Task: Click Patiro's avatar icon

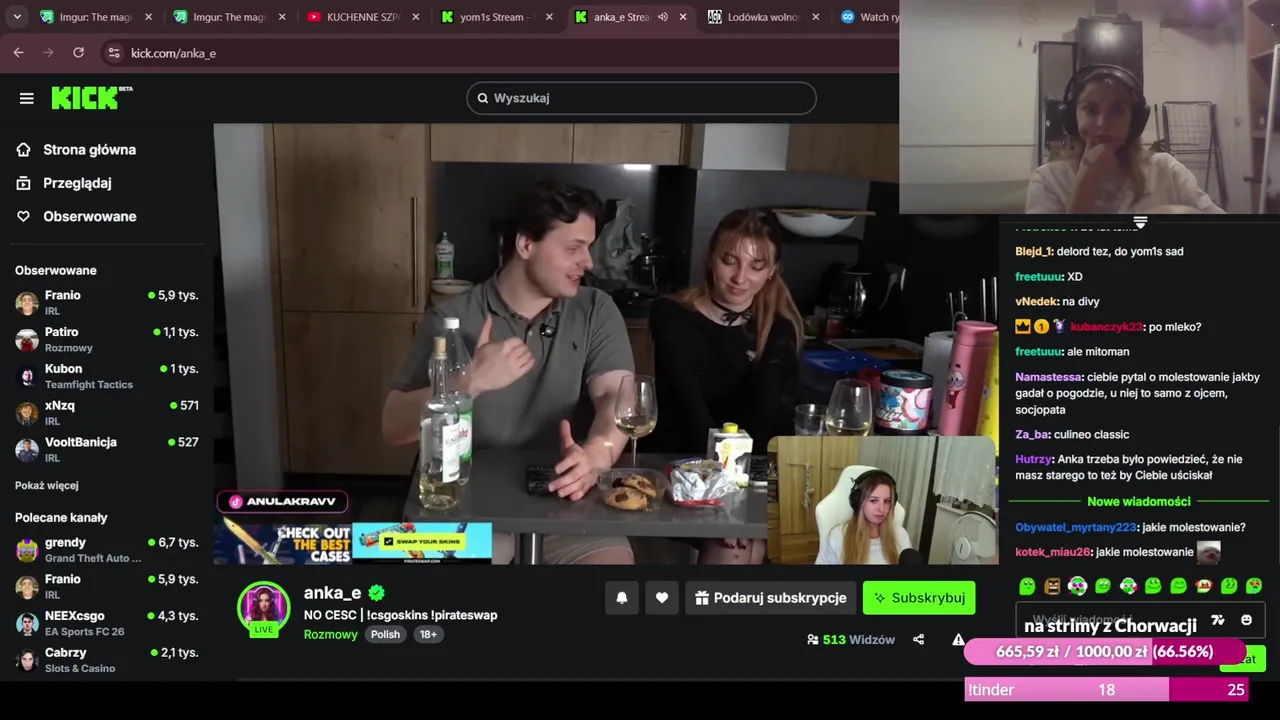Action: (27, 339)
